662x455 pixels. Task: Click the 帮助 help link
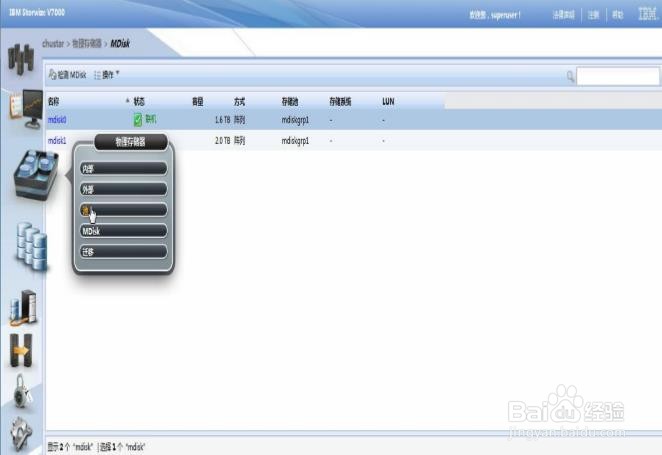point(618,15)
